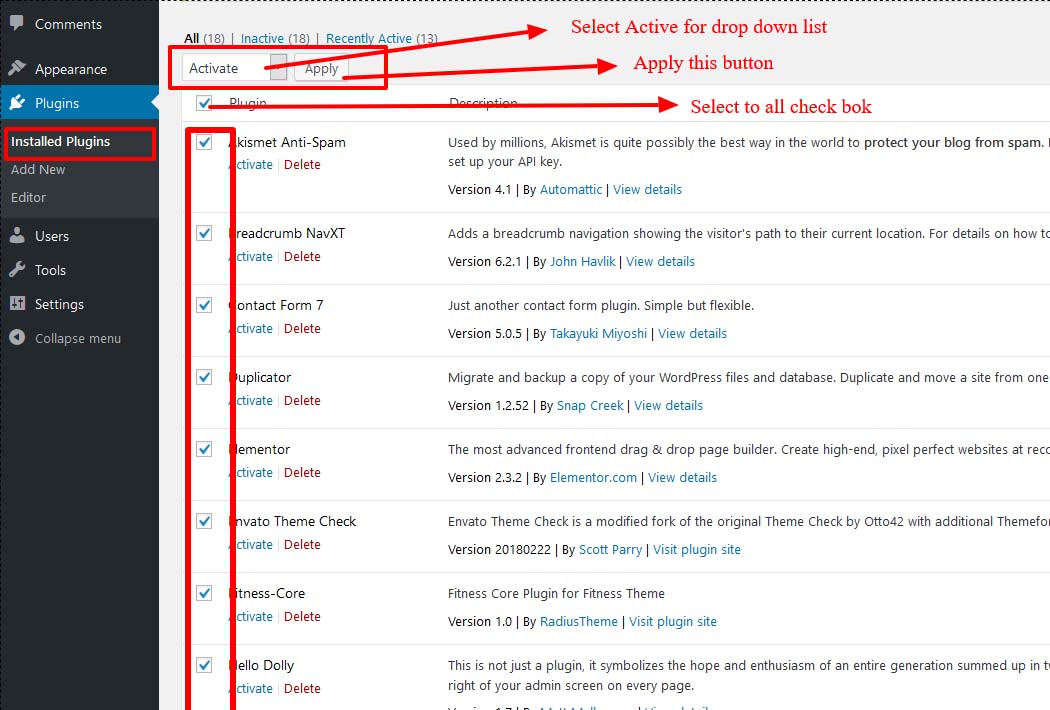The height and width of the screenshot is (710, 1050).
Task: Filter by Recently Active plugins
Action: 368,38
